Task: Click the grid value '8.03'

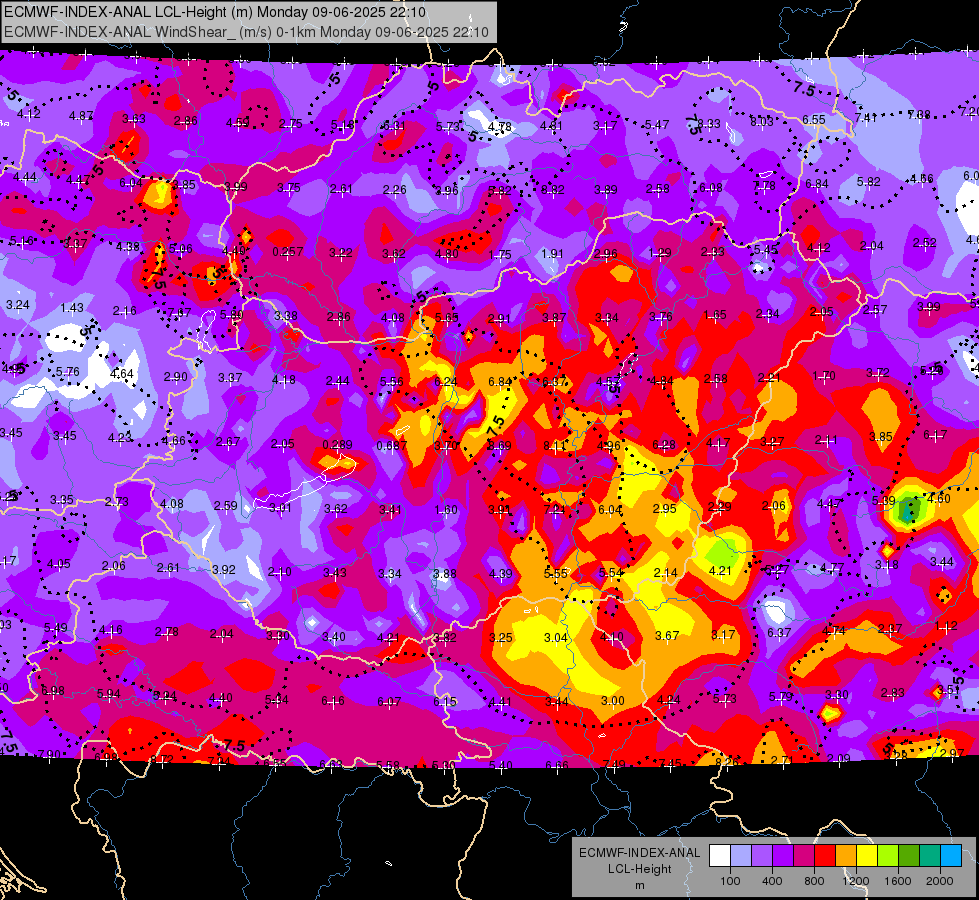Action: point(762,121)
